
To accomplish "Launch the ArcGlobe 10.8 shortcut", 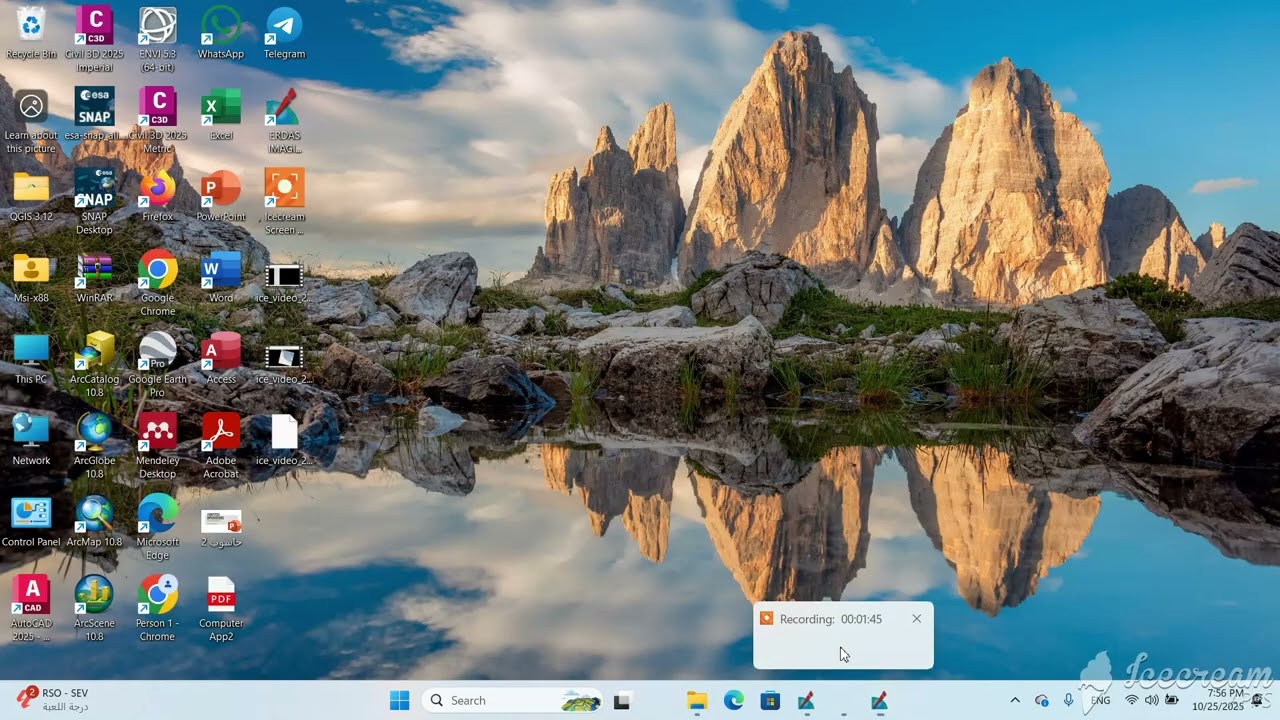I will coord(94,446).
